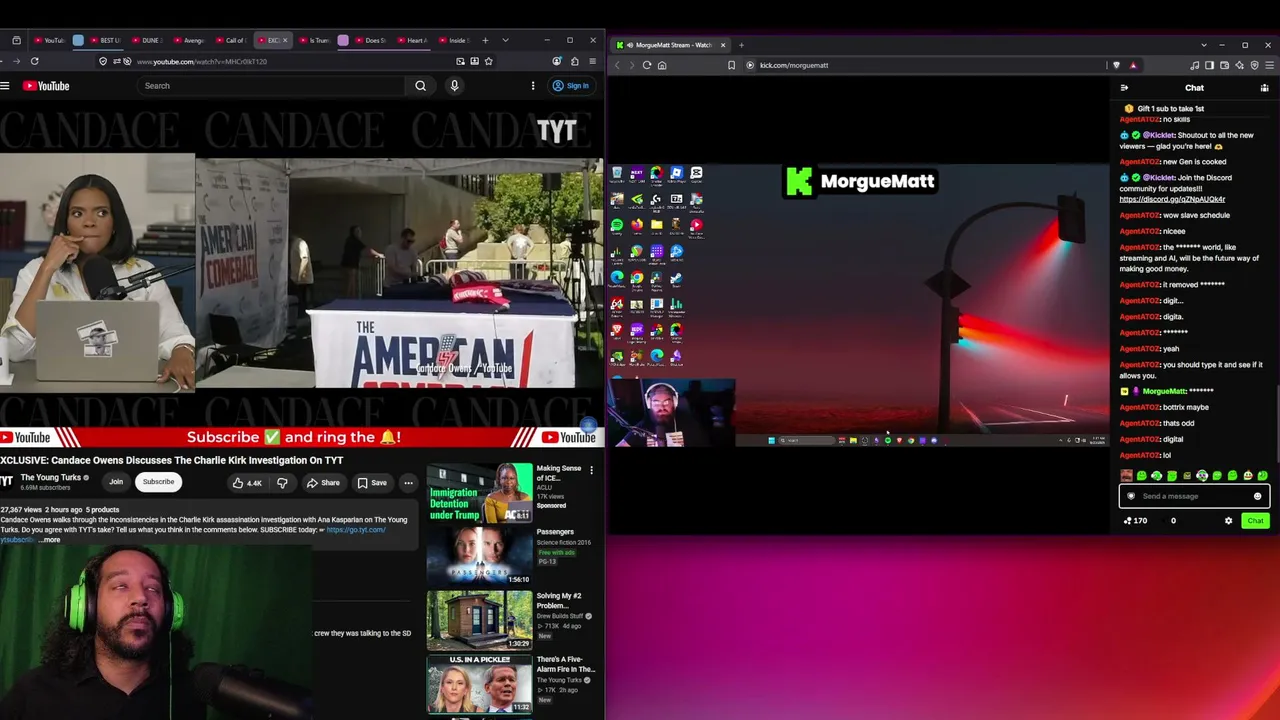1280x720 pixels.
Task: Click the MorgueMatt username in chat
Action: tap(1164, 391)
